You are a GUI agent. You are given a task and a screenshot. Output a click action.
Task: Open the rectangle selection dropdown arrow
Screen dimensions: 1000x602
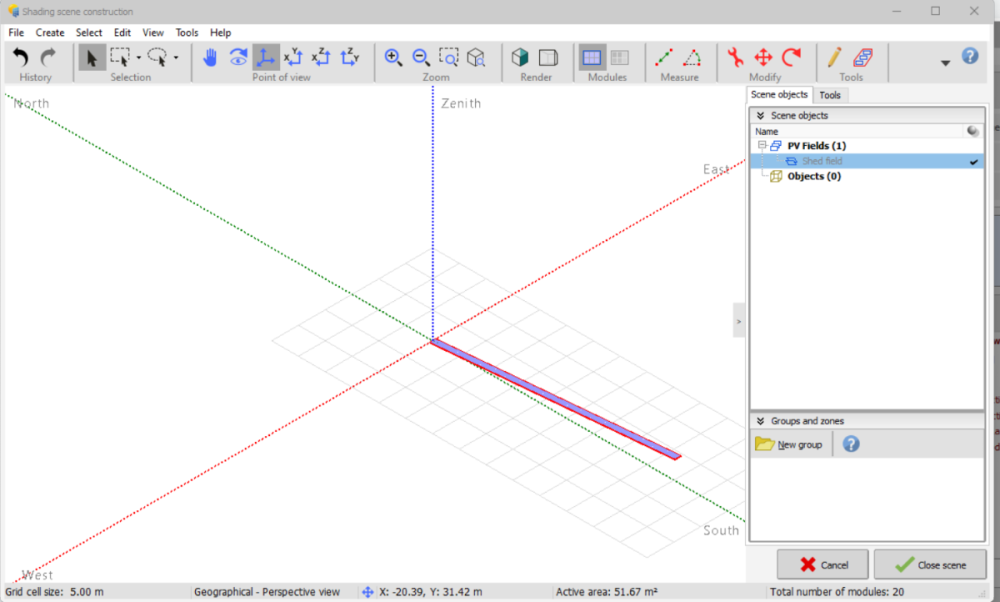(x=138, y=58)
